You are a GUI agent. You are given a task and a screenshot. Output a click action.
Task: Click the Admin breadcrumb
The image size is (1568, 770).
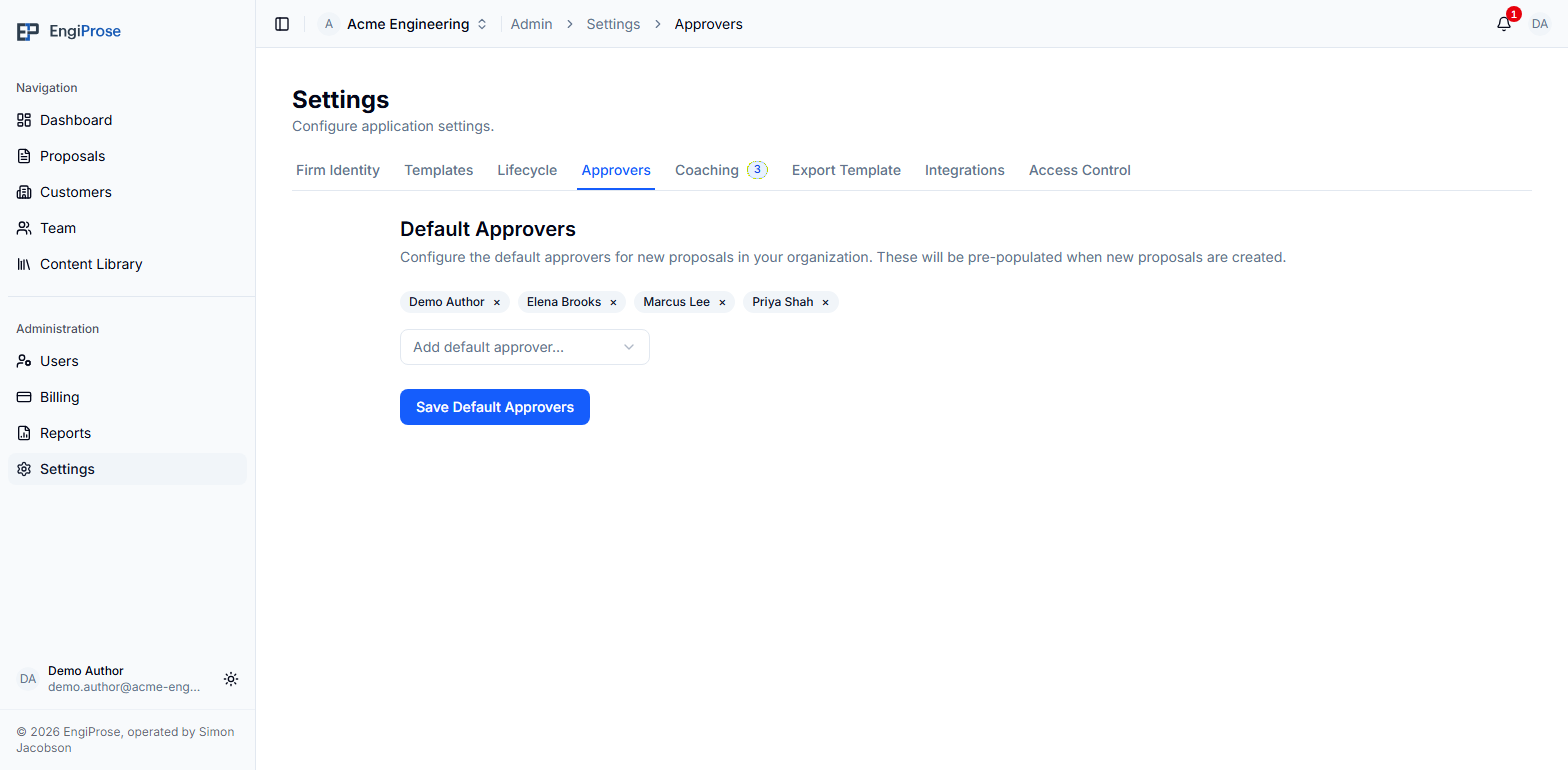coord(532,24)
